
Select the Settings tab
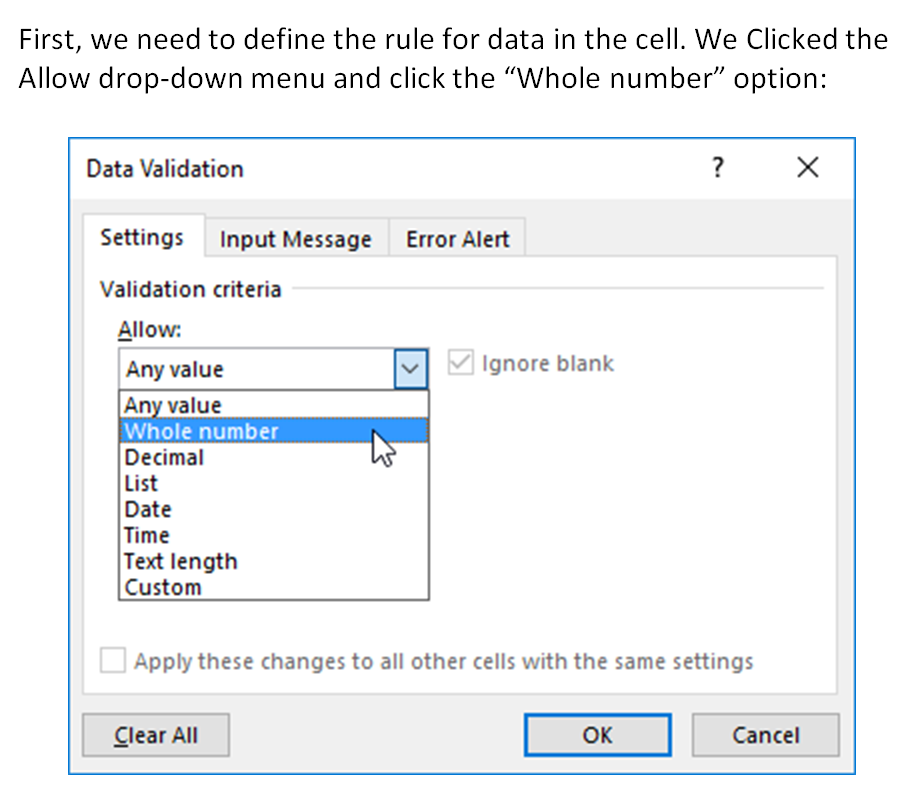[142, 237]
